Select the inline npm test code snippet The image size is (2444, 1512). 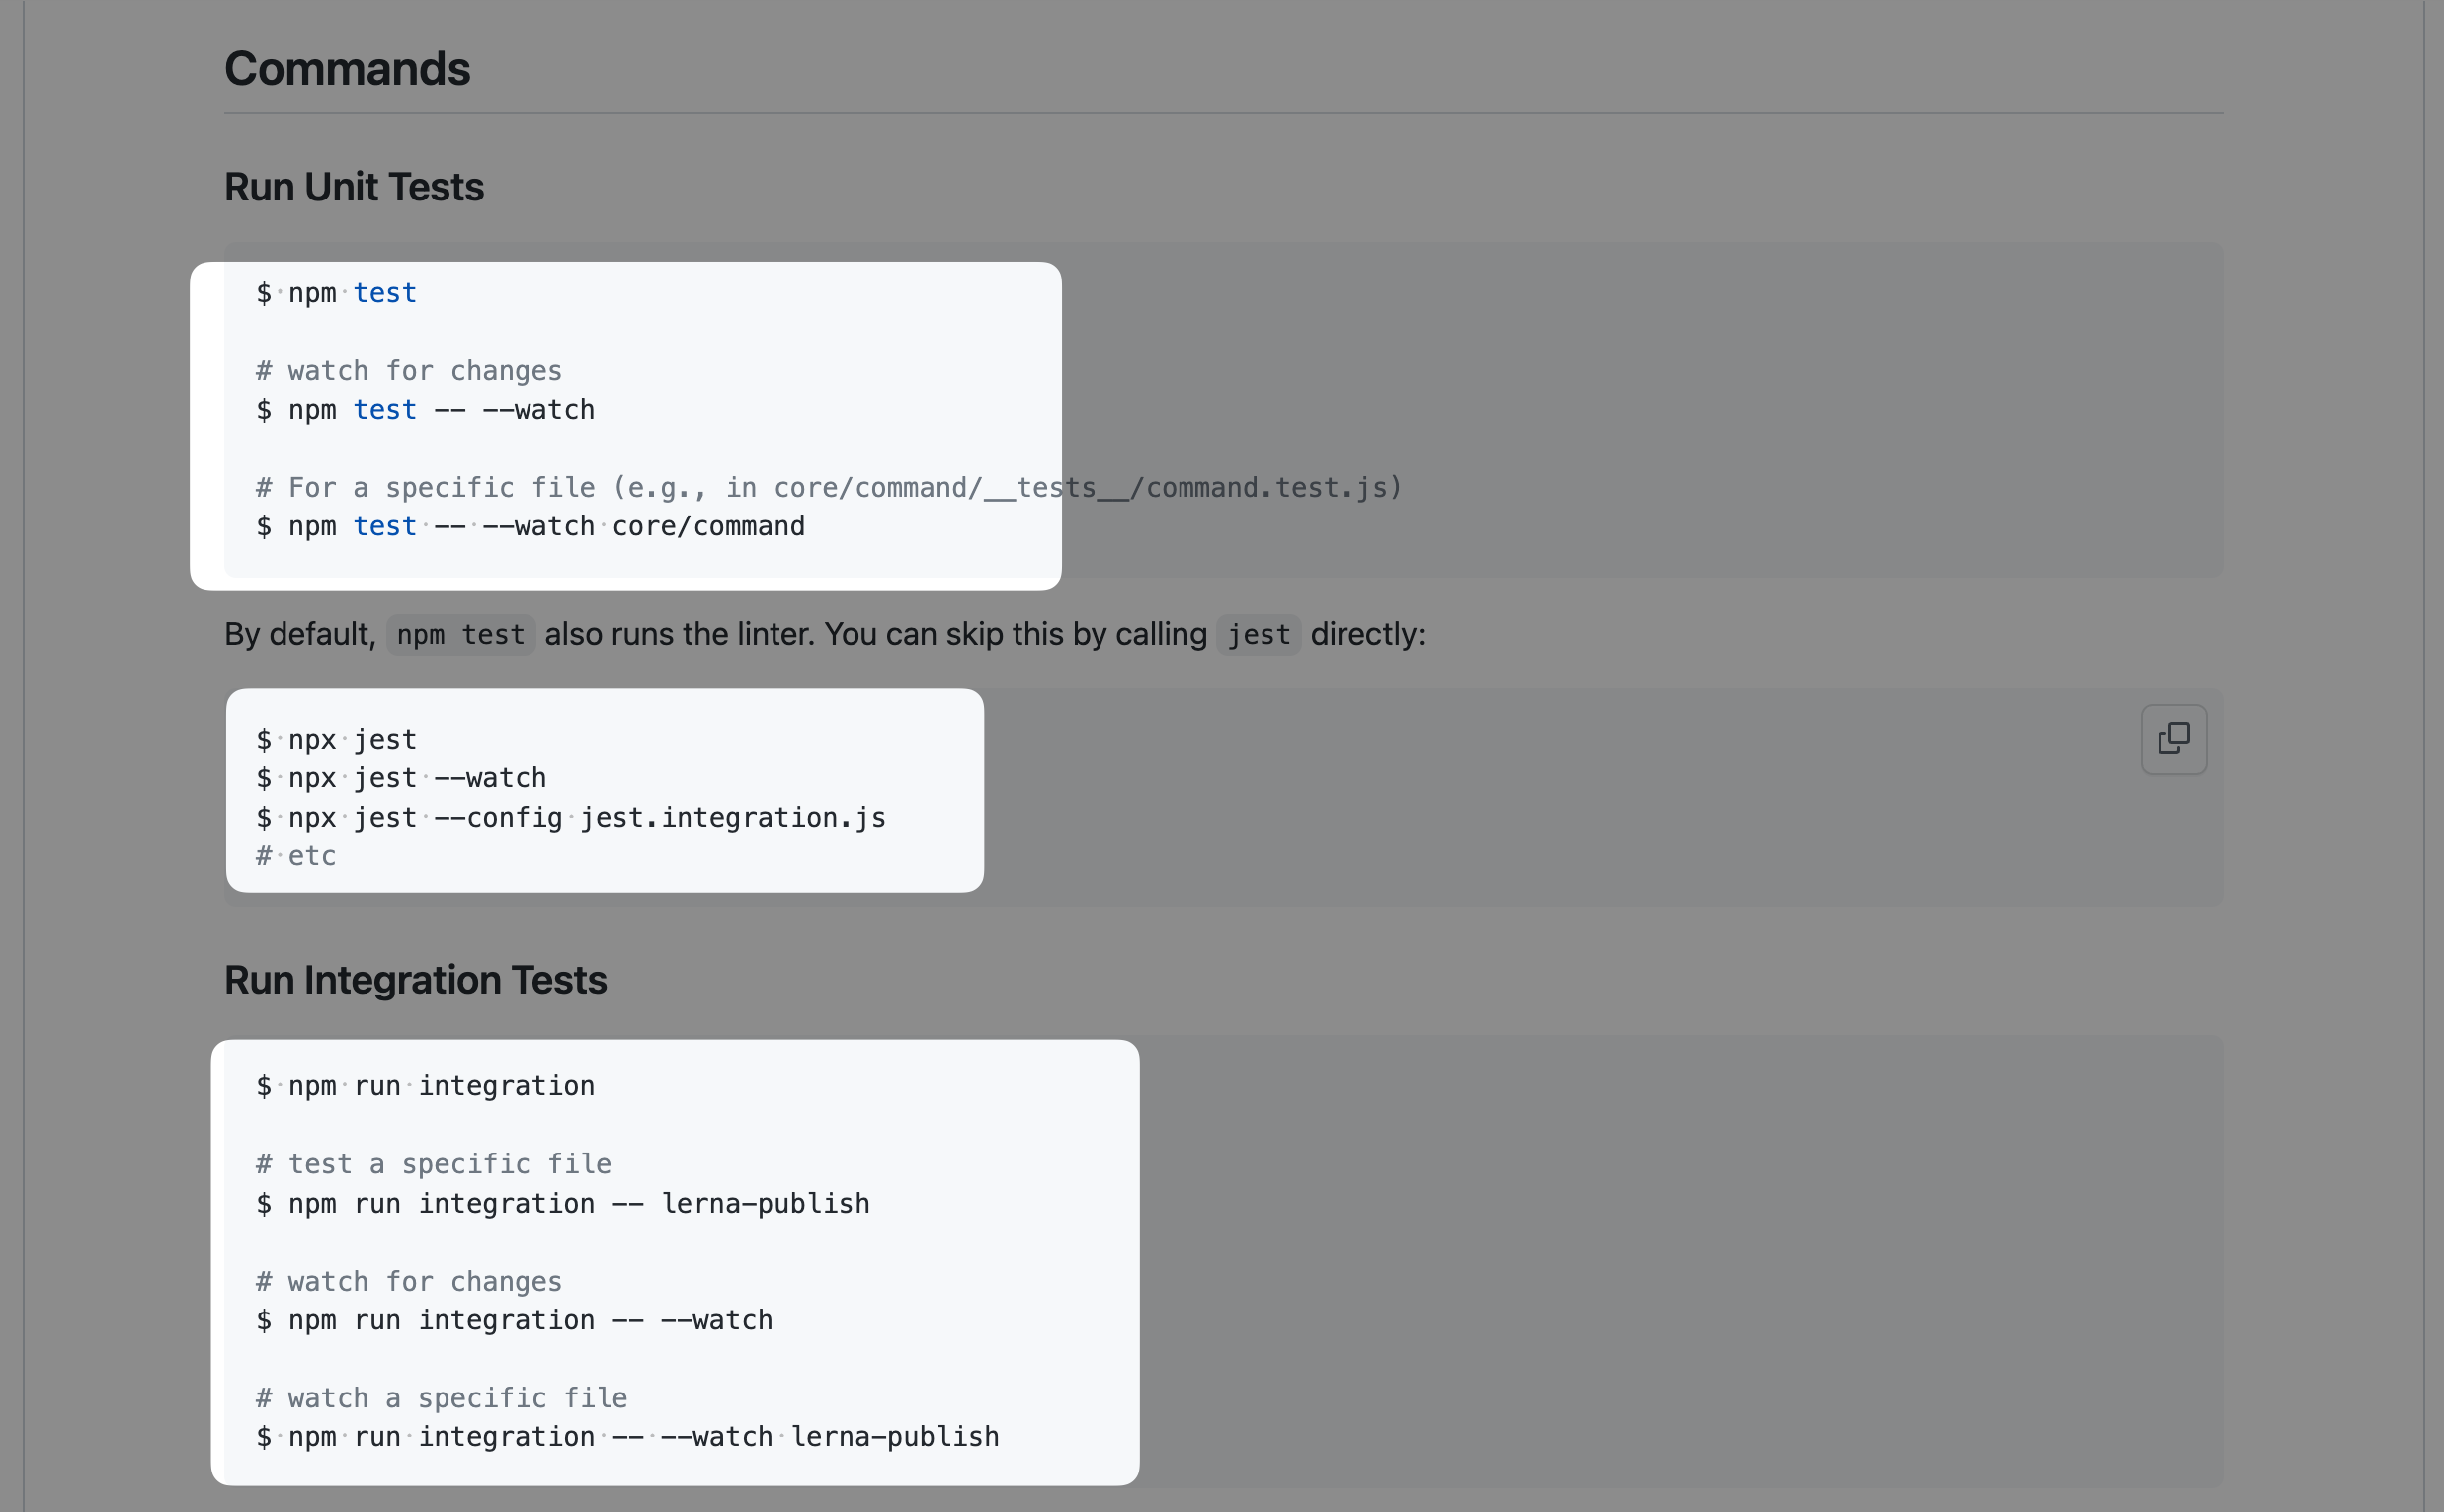[459, 634]
